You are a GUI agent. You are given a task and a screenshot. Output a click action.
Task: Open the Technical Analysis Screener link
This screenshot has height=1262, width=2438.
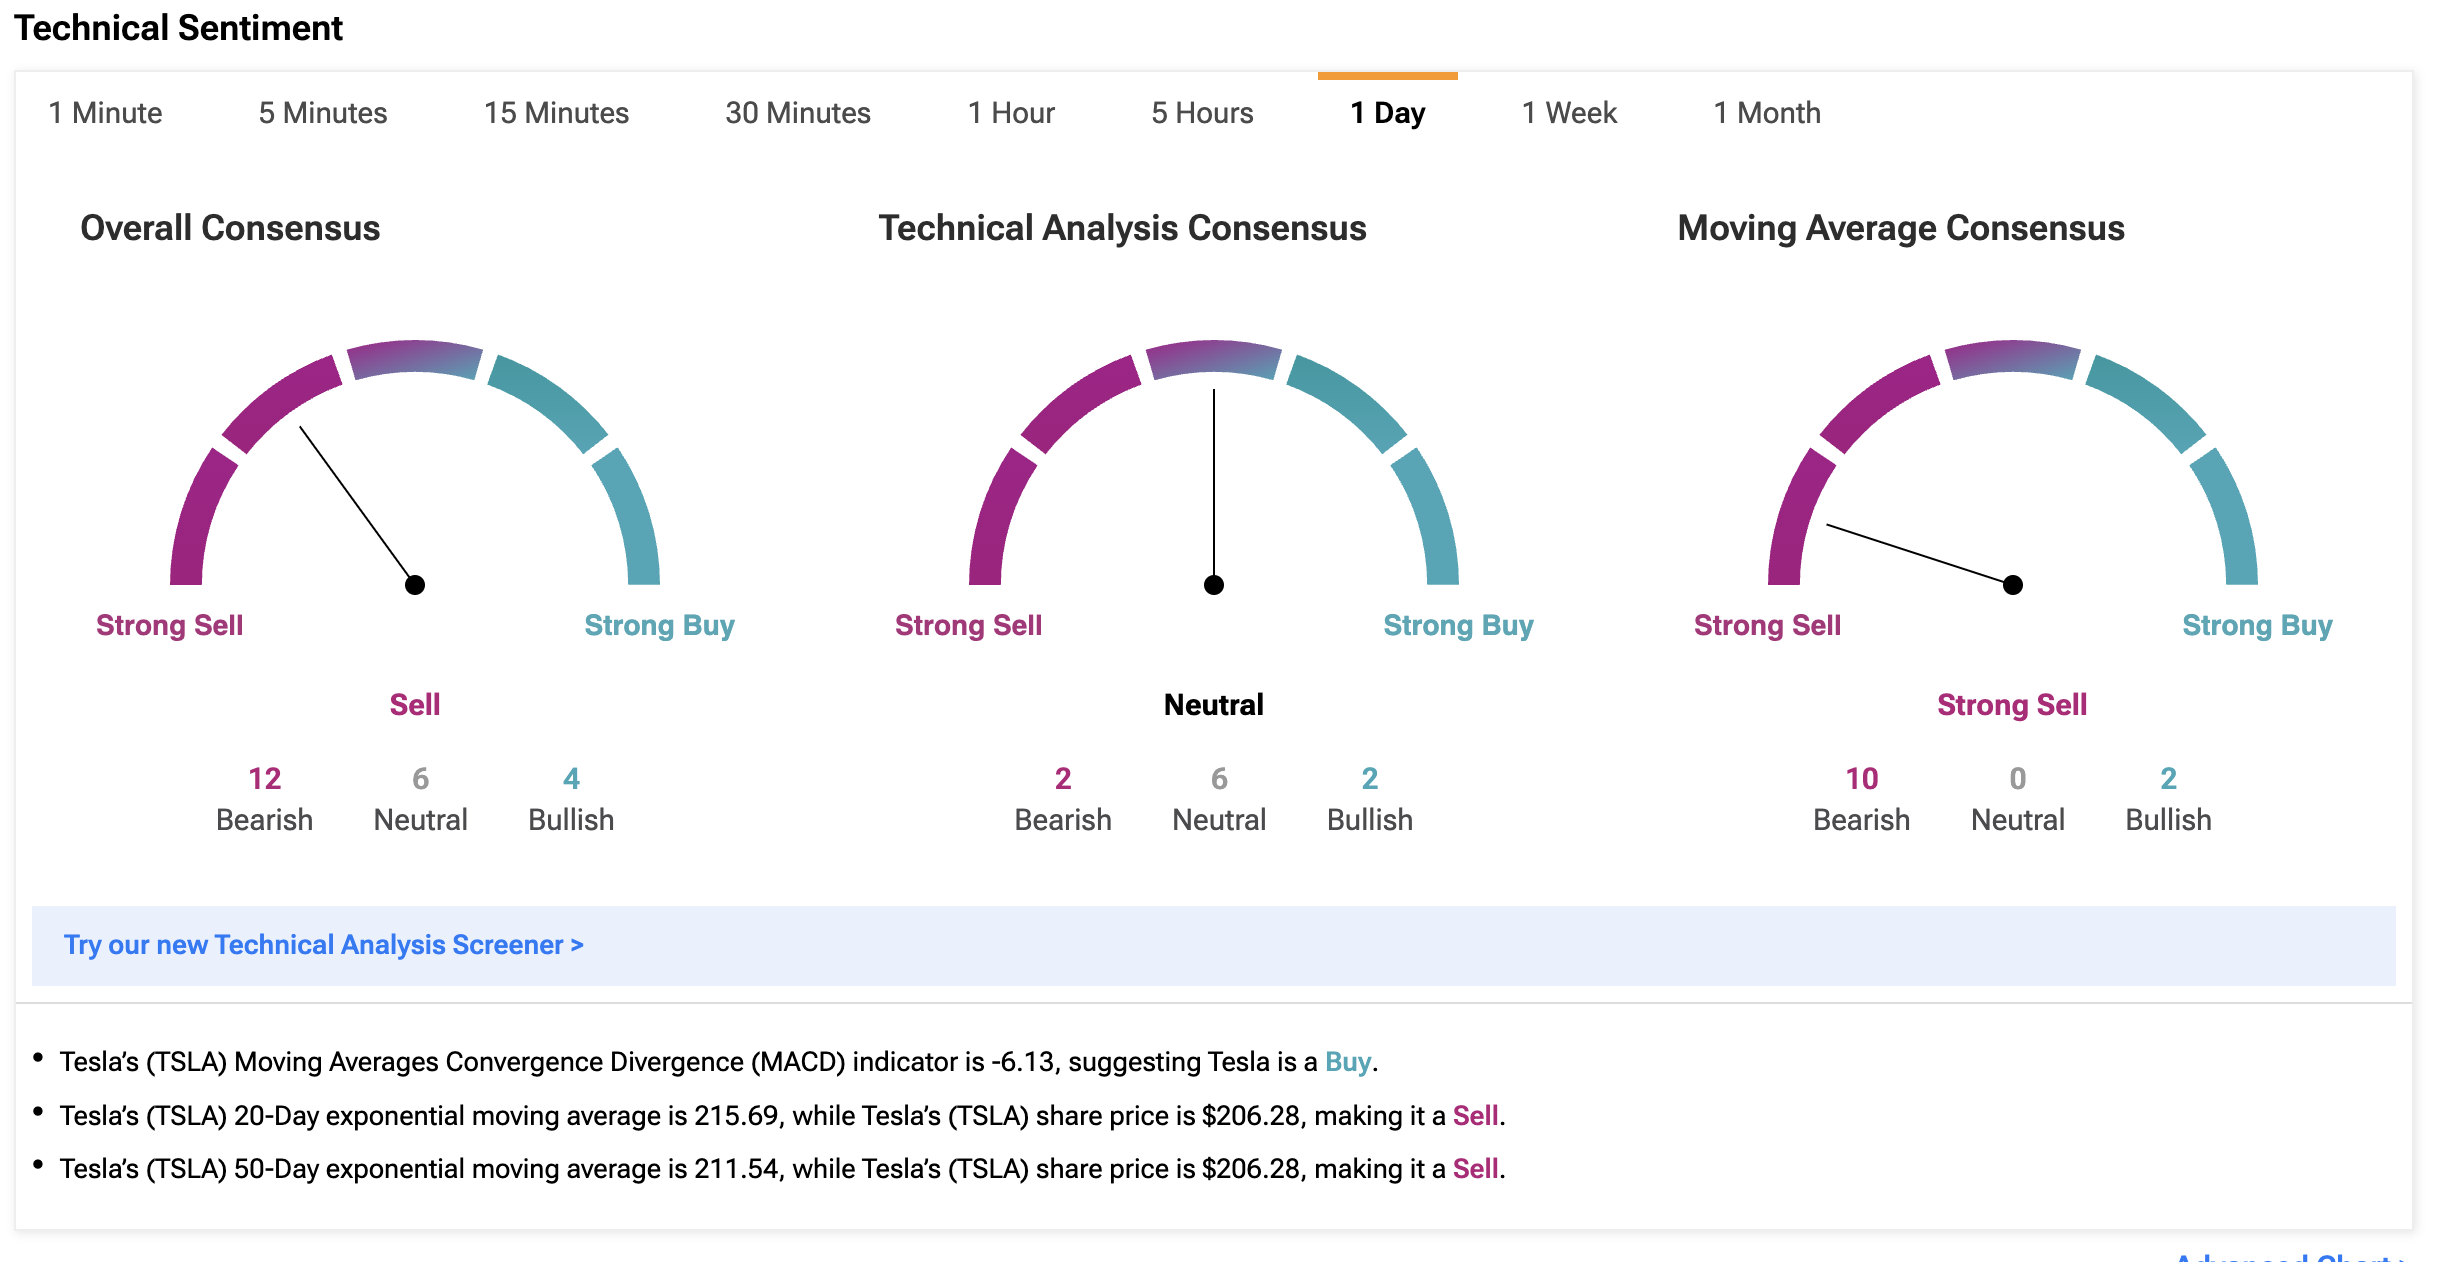pos(323,945)
